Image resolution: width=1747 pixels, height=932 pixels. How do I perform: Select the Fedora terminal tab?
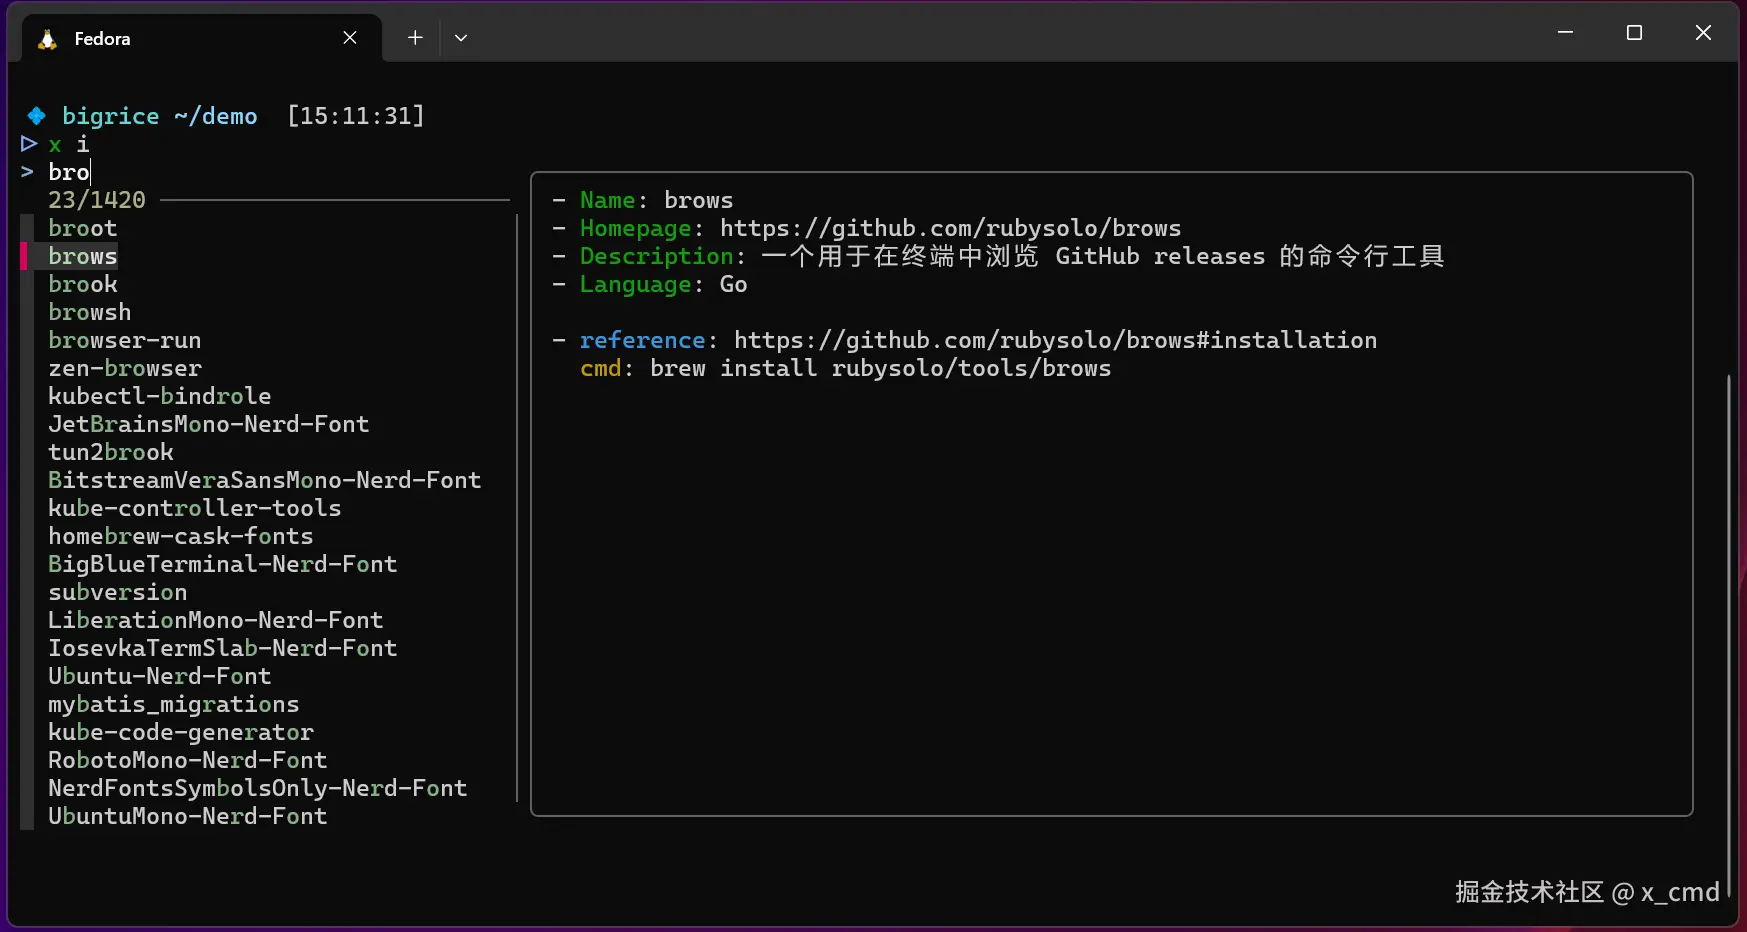coord(202,38)
